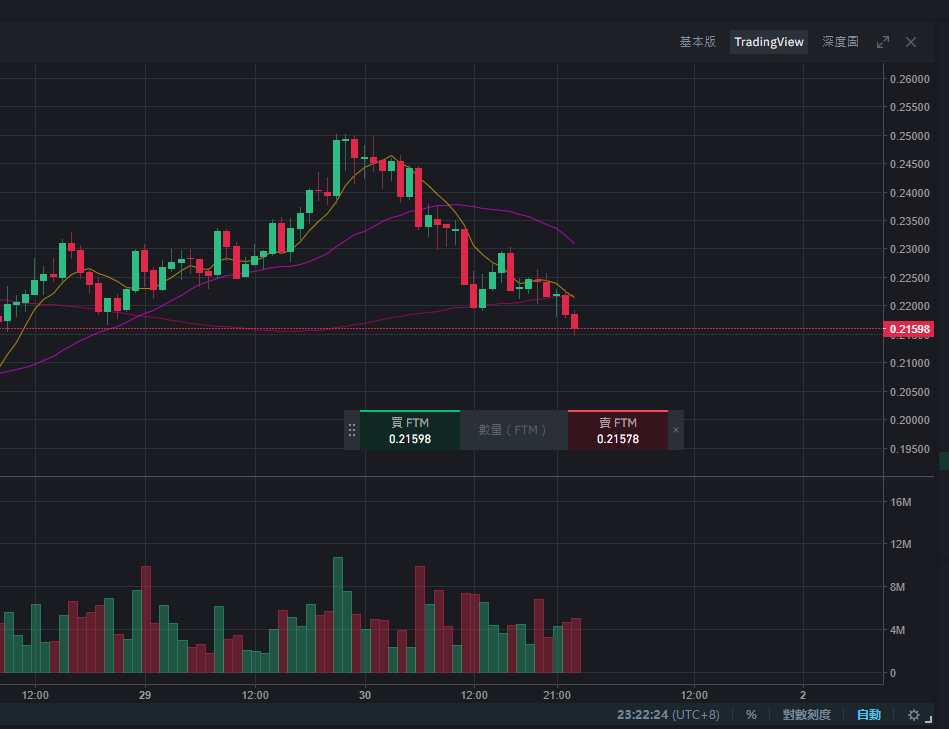This screenshot has width=949, height=729.
Task: Open the 深度圖 depth chart tab
Action: [840, 42]
